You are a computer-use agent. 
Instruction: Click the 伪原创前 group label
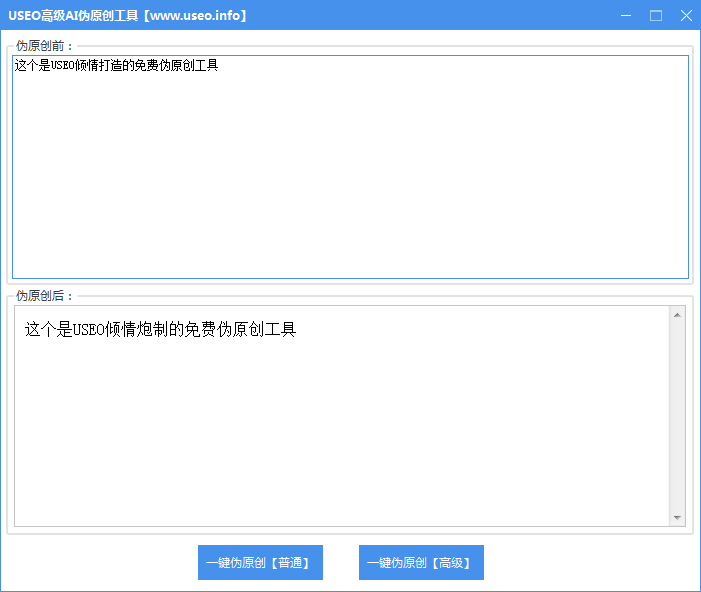44,46
